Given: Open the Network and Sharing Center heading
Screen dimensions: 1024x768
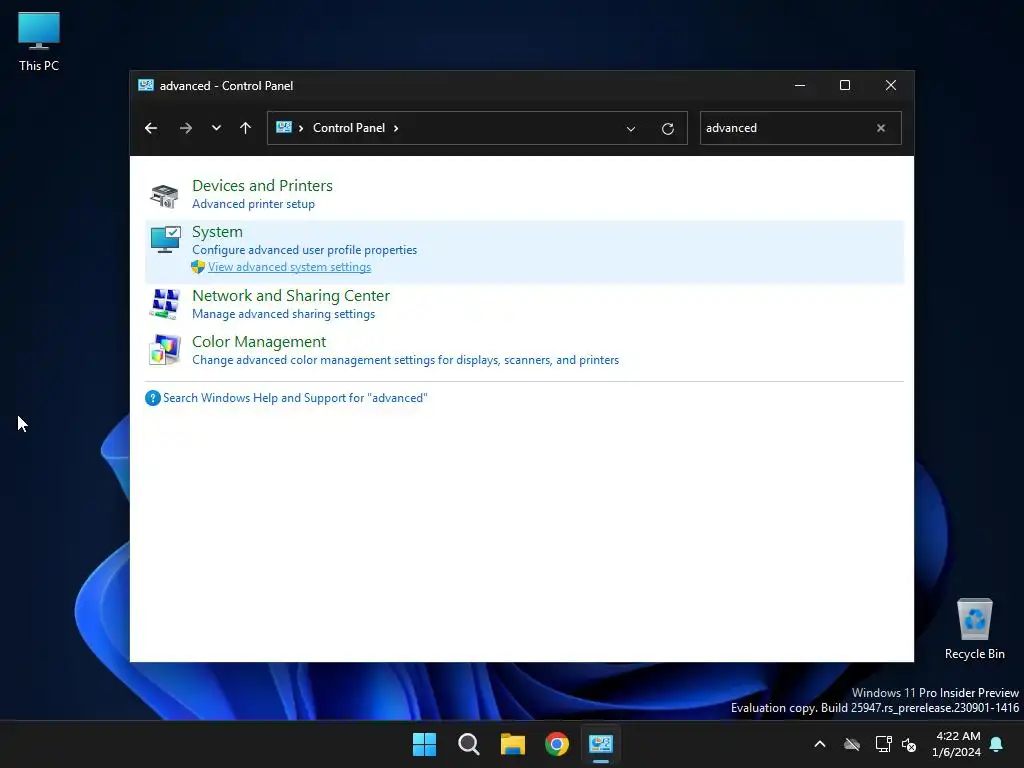Looking at the screenshot, I should click(291, 296).
